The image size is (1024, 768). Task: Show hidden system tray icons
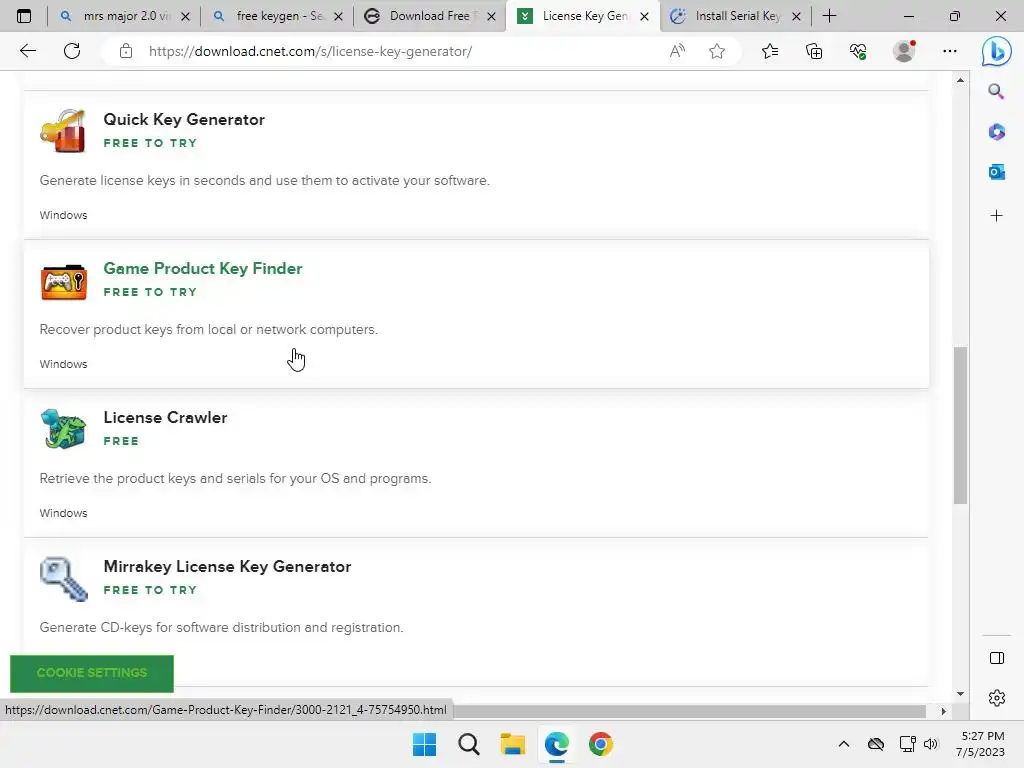[x=844, y=744]
